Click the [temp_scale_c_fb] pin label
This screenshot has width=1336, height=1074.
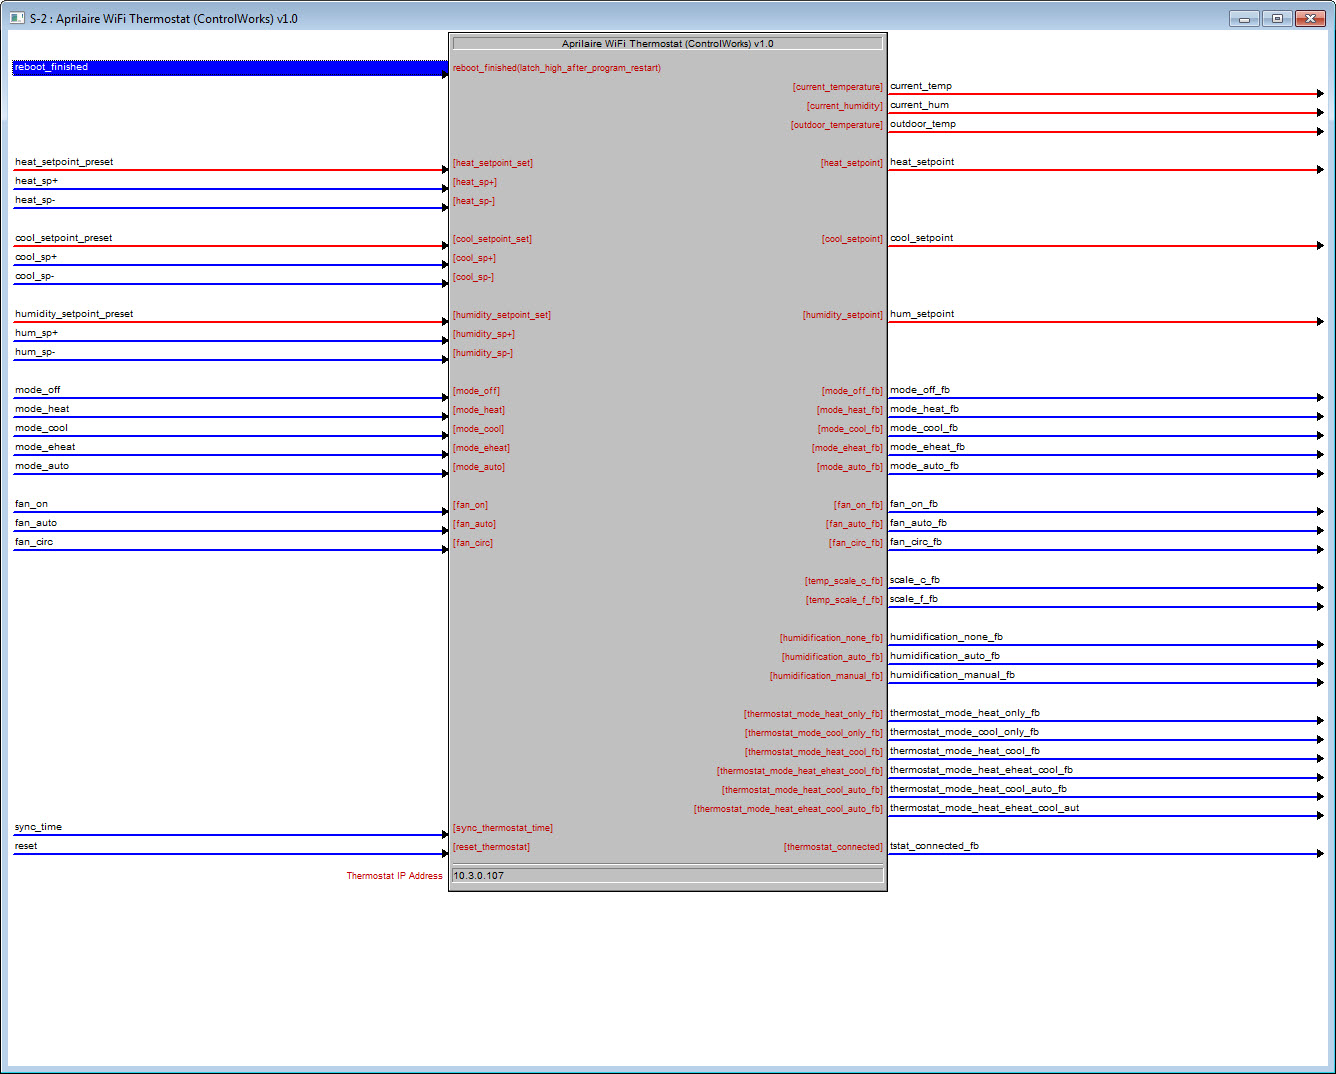[844, 581]
